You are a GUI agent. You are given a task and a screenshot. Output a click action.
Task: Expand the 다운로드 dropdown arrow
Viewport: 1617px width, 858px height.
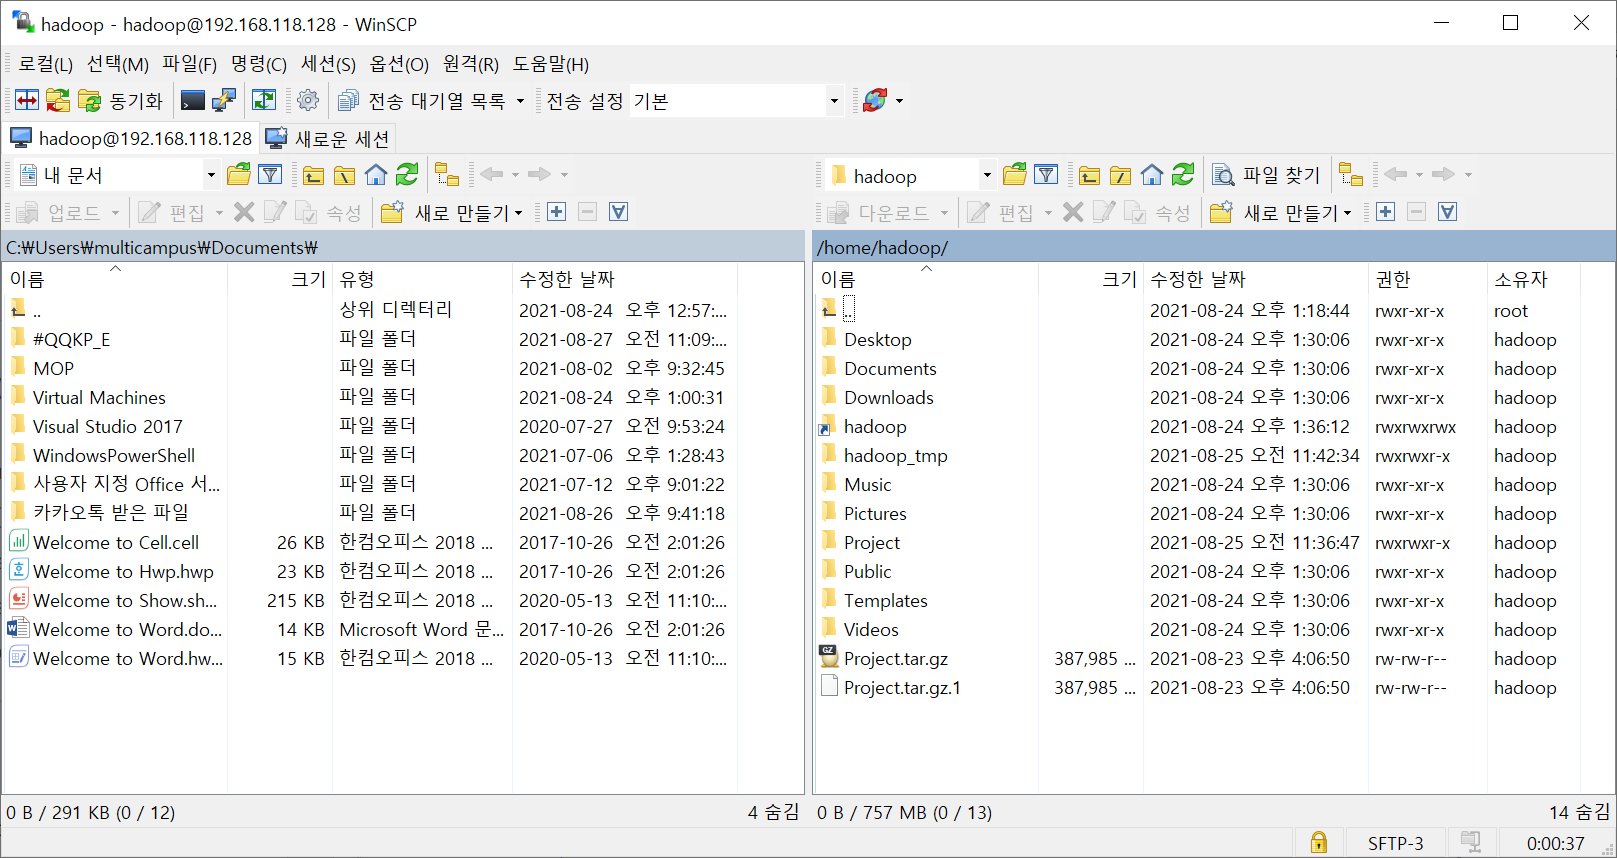click(944, 213)
